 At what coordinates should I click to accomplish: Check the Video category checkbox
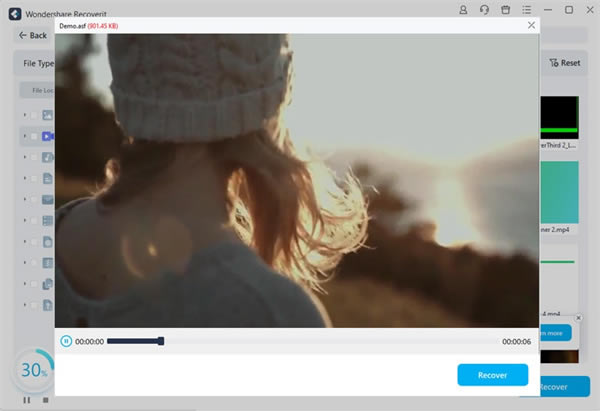[x=34, y=136]
